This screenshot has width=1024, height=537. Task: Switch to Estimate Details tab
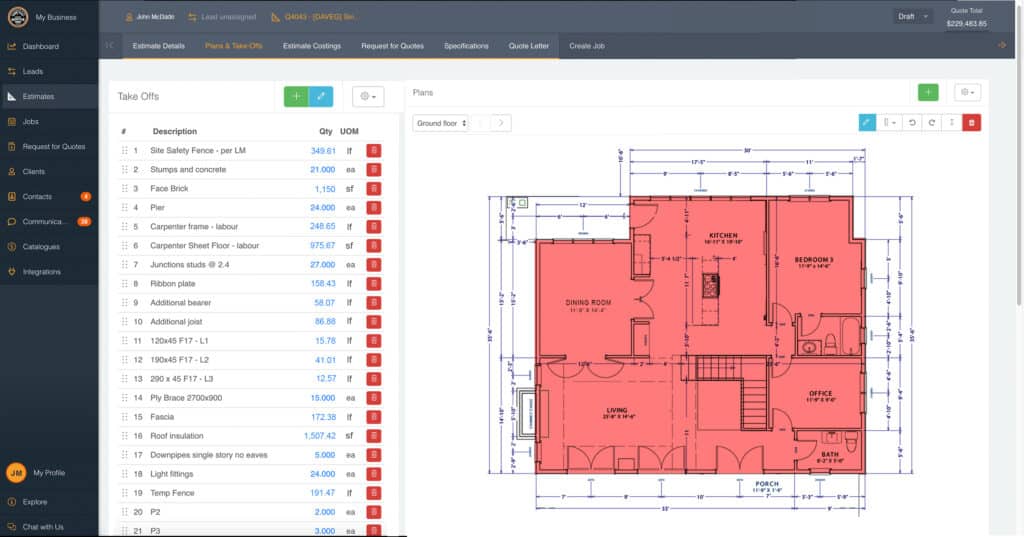159,46
